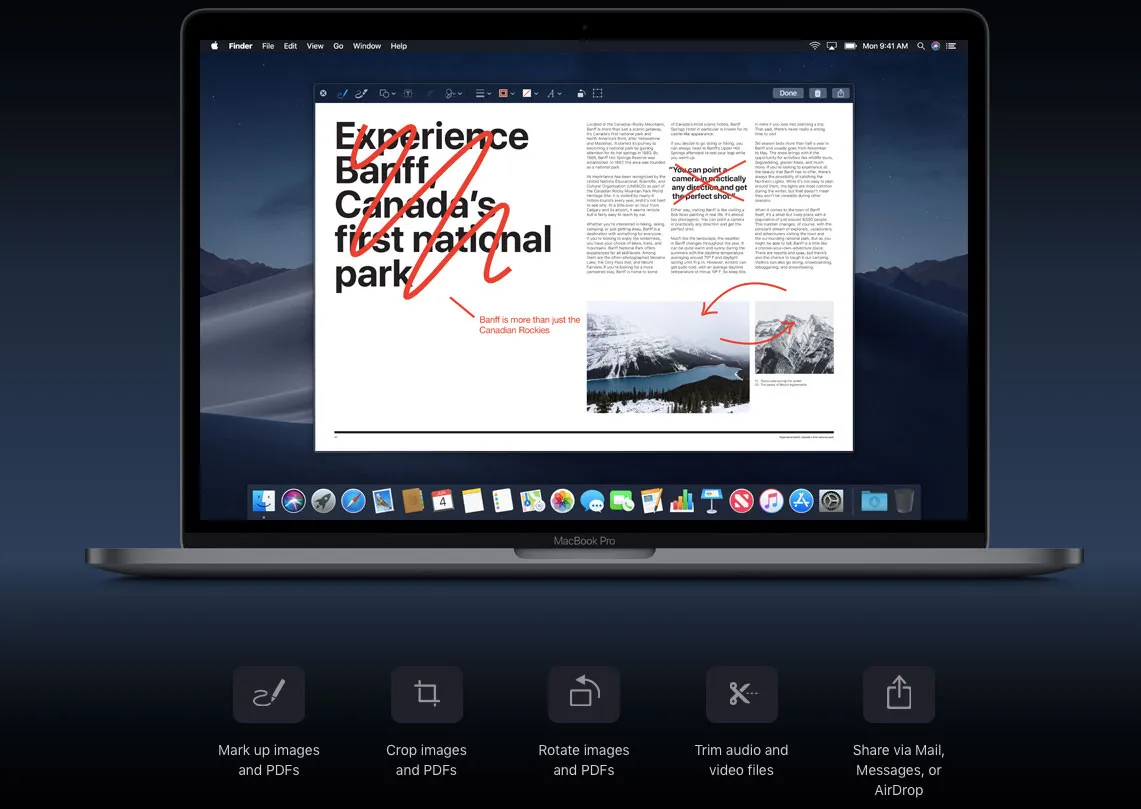The height and width of the screenshot is (809, 1141).
Task: Pick a color from the Fill Color swatch
Action: (525, 92)
